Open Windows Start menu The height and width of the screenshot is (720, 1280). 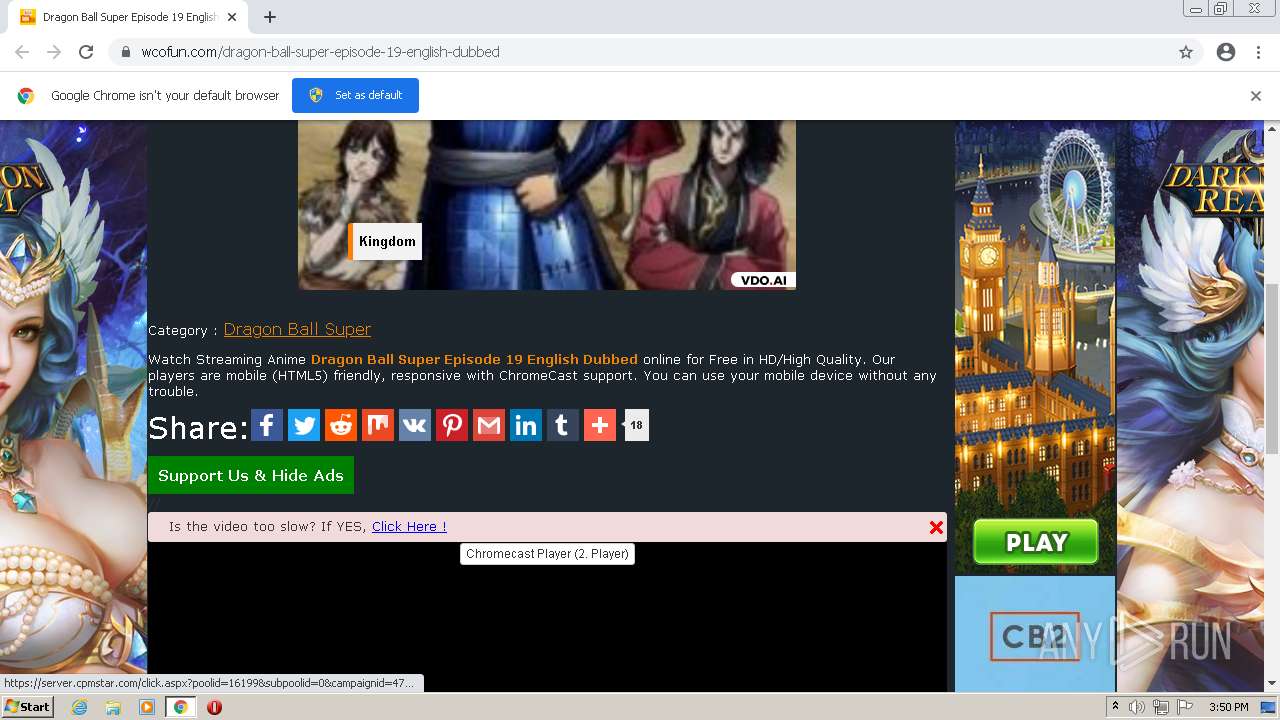(x=28, y=707)
